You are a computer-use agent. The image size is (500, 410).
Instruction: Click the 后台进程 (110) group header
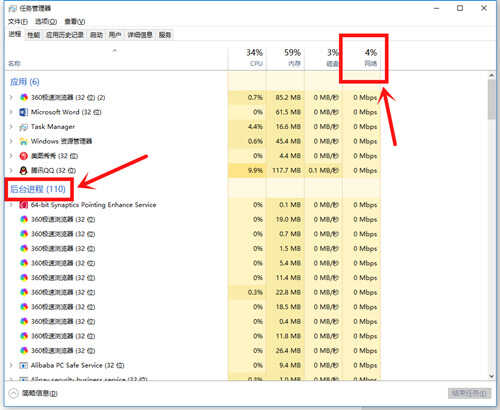(38, 189)
